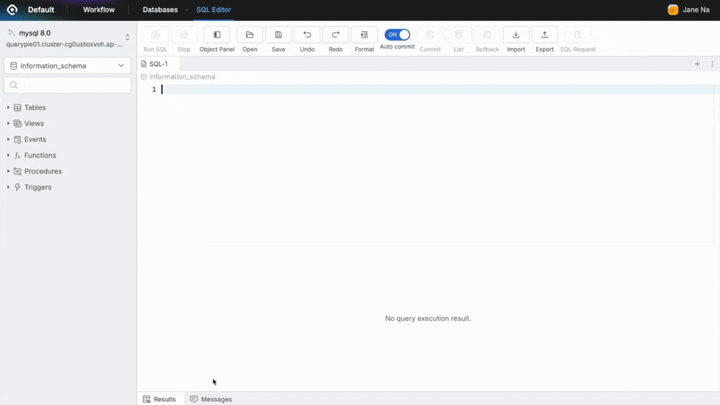Click the SQL Request icon
Viewport: 720px width, 405px height.
coord(578,35)
